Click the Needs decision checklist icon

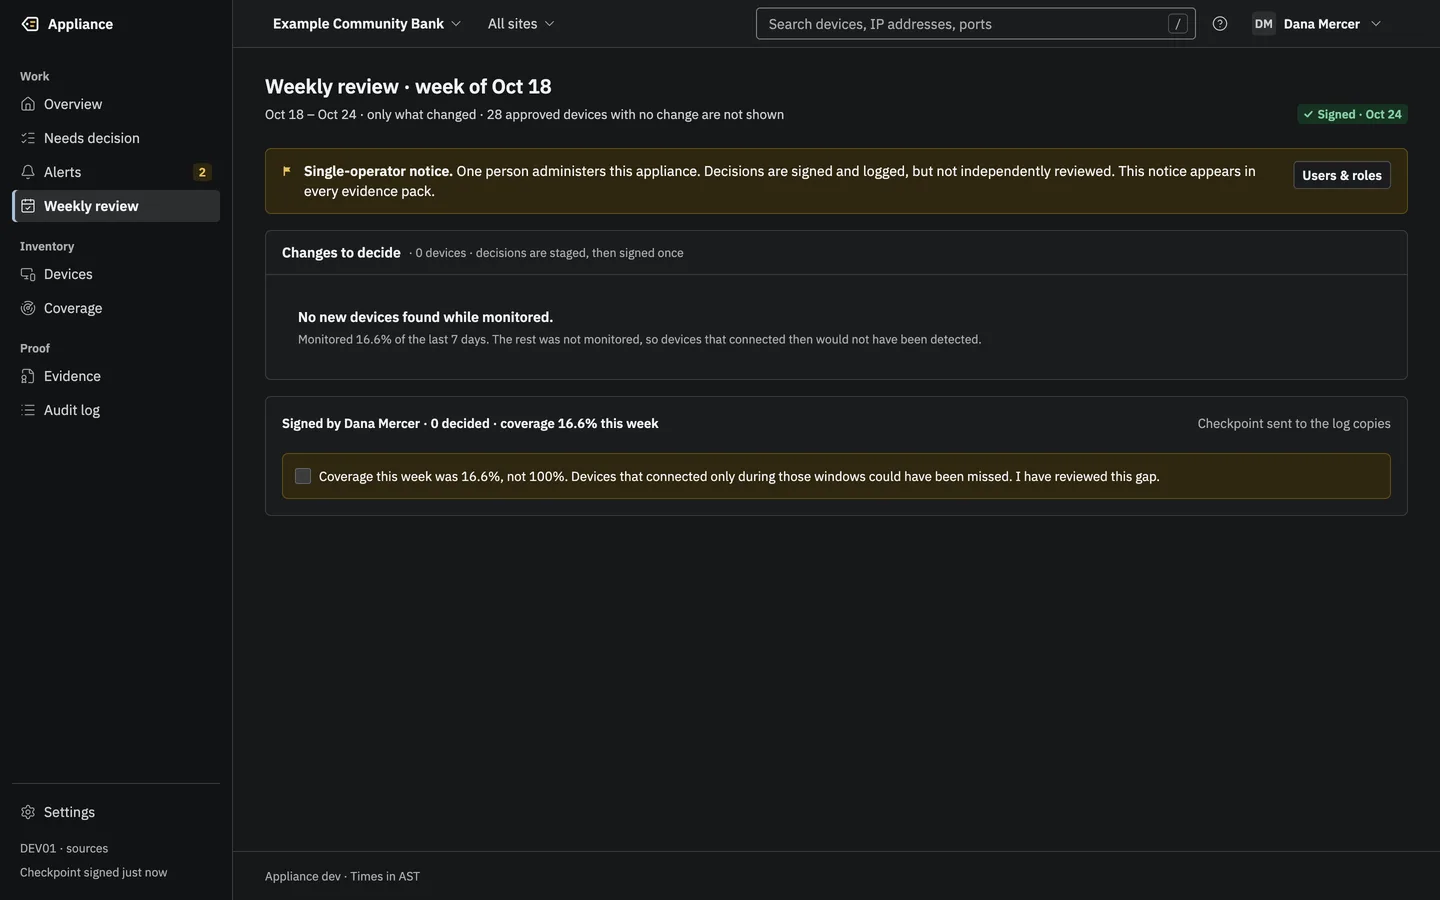coord(28,138)
